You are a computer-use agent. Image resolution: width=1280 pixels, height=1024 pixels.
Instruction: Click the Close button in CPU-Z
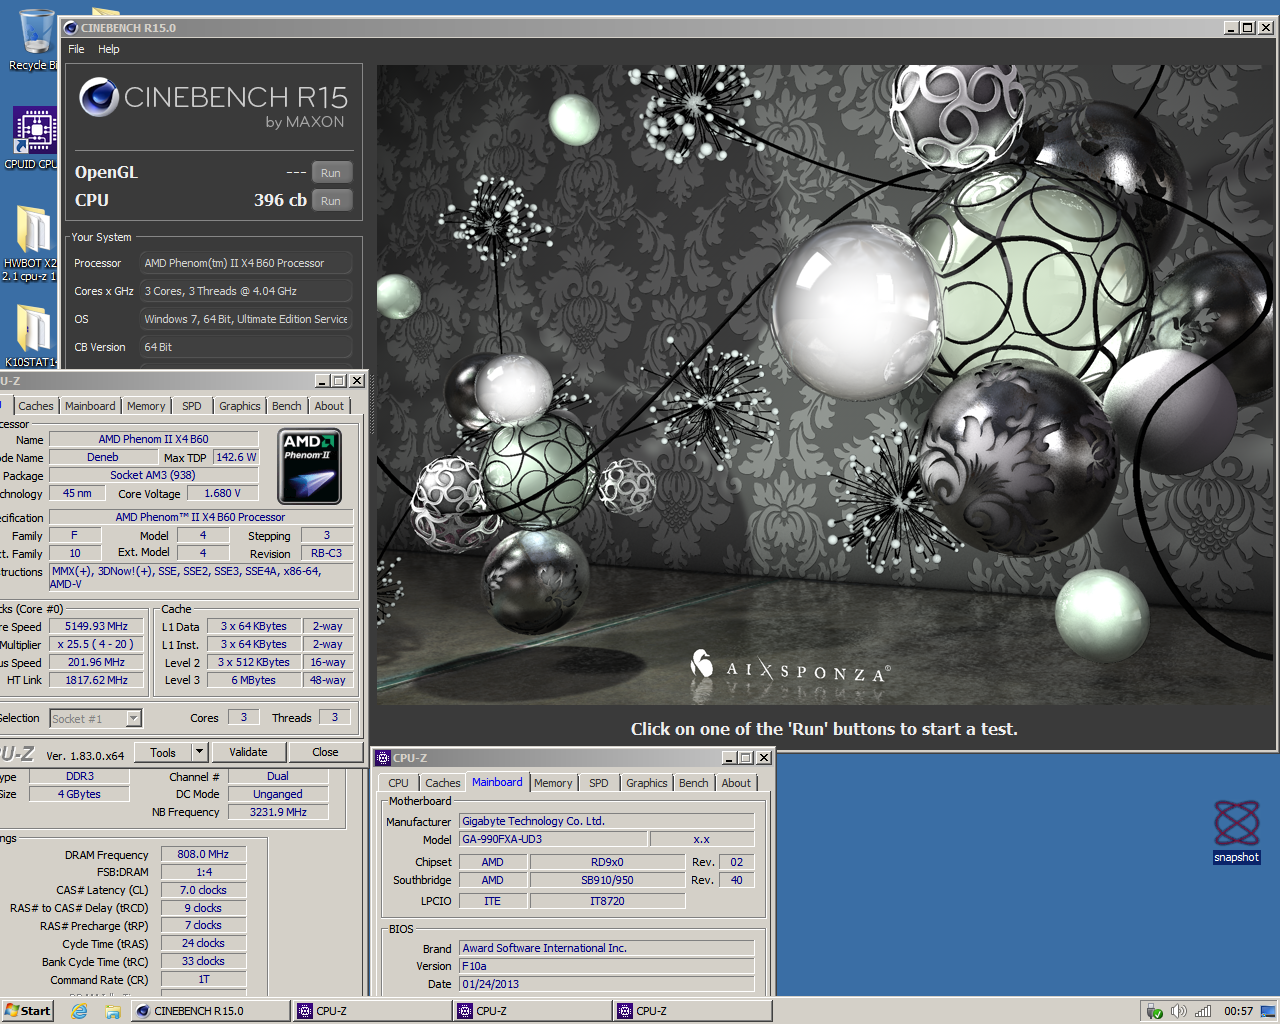click(325, 752)
